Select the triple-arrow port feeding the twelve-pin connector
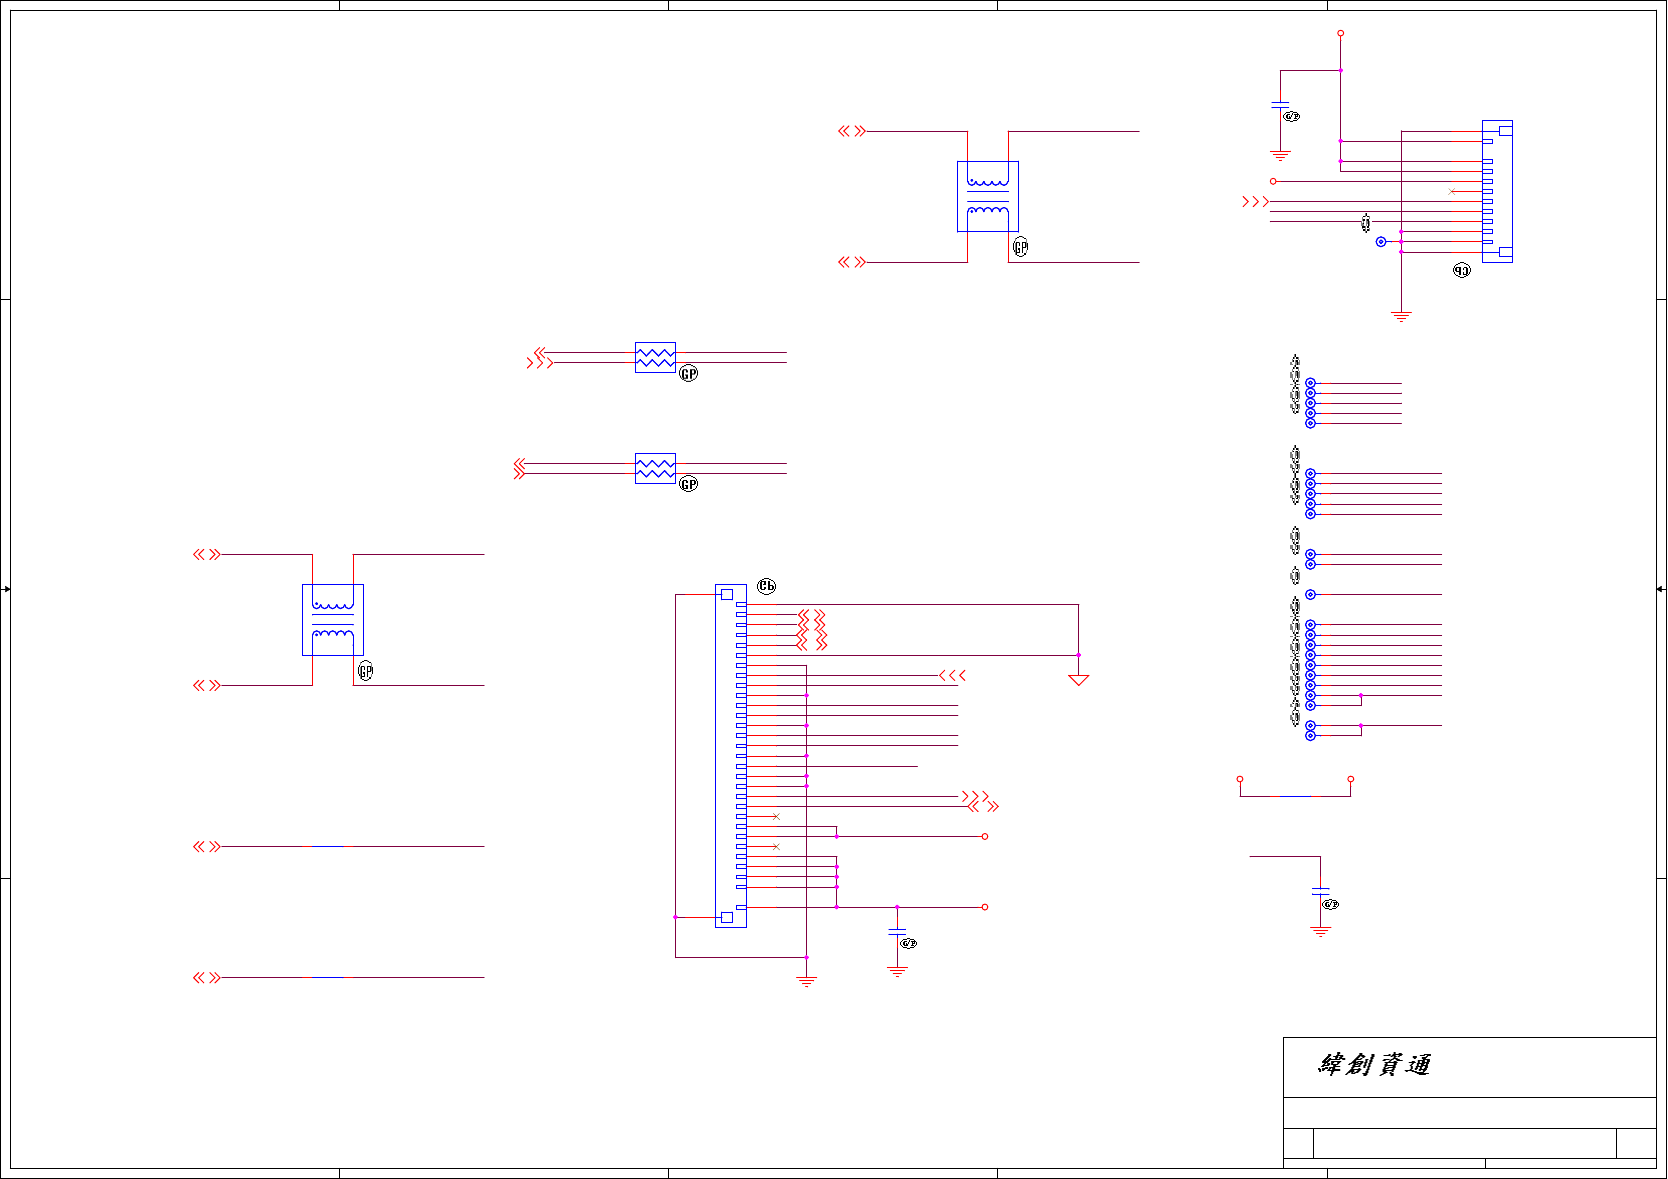 pyautogui.click(x=1255, y=201)
